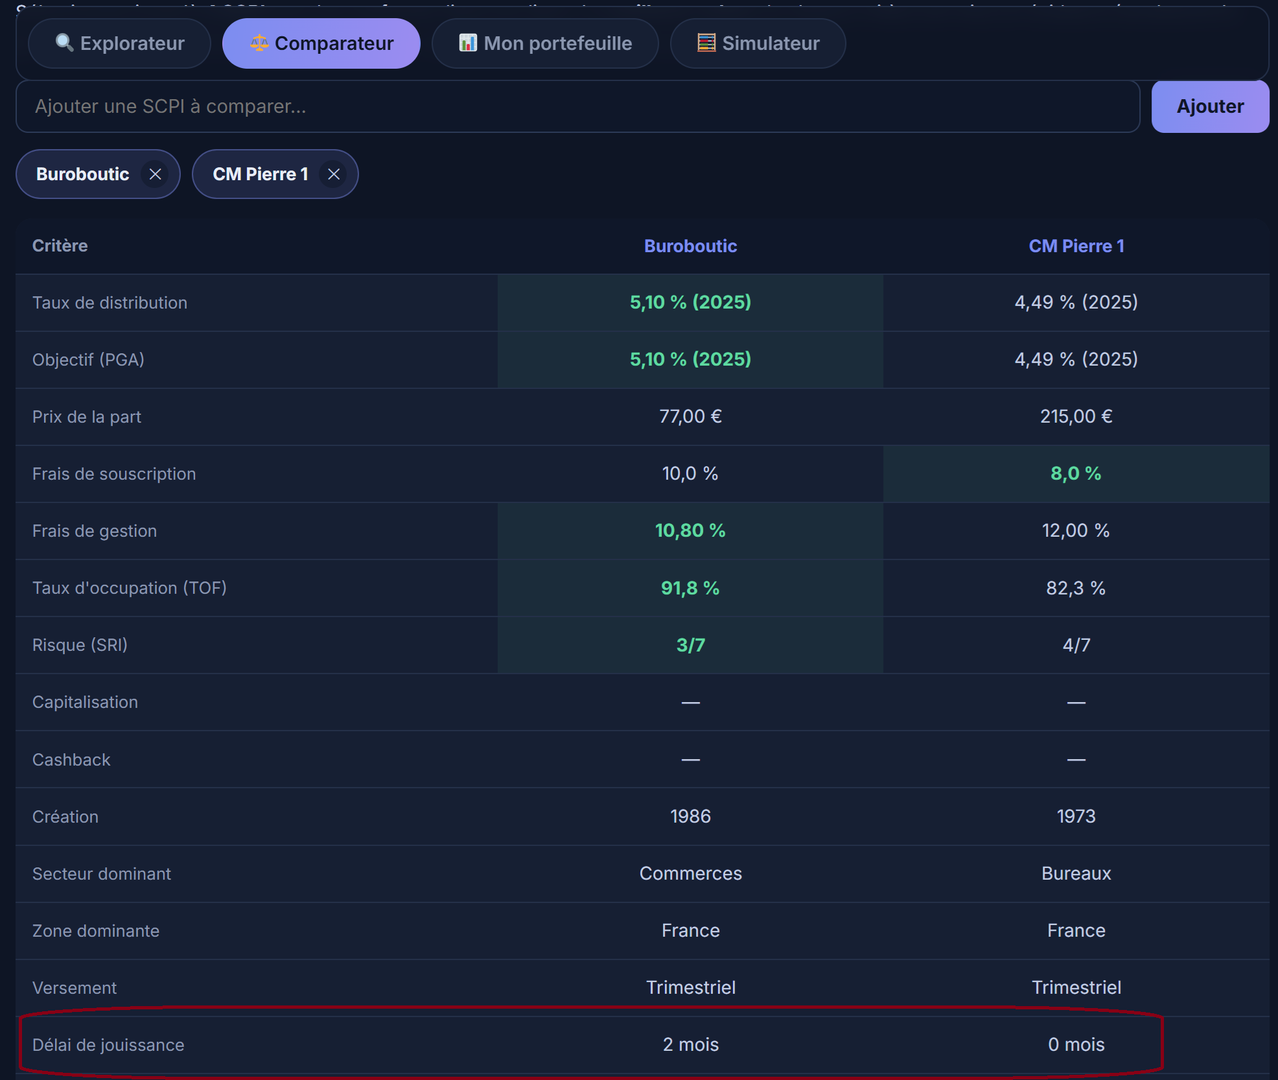Click the CM Pierre 1 8,0 % frais cell
The height and width of the screenshot is (1080, 1278).
(x=1076, y=474)
